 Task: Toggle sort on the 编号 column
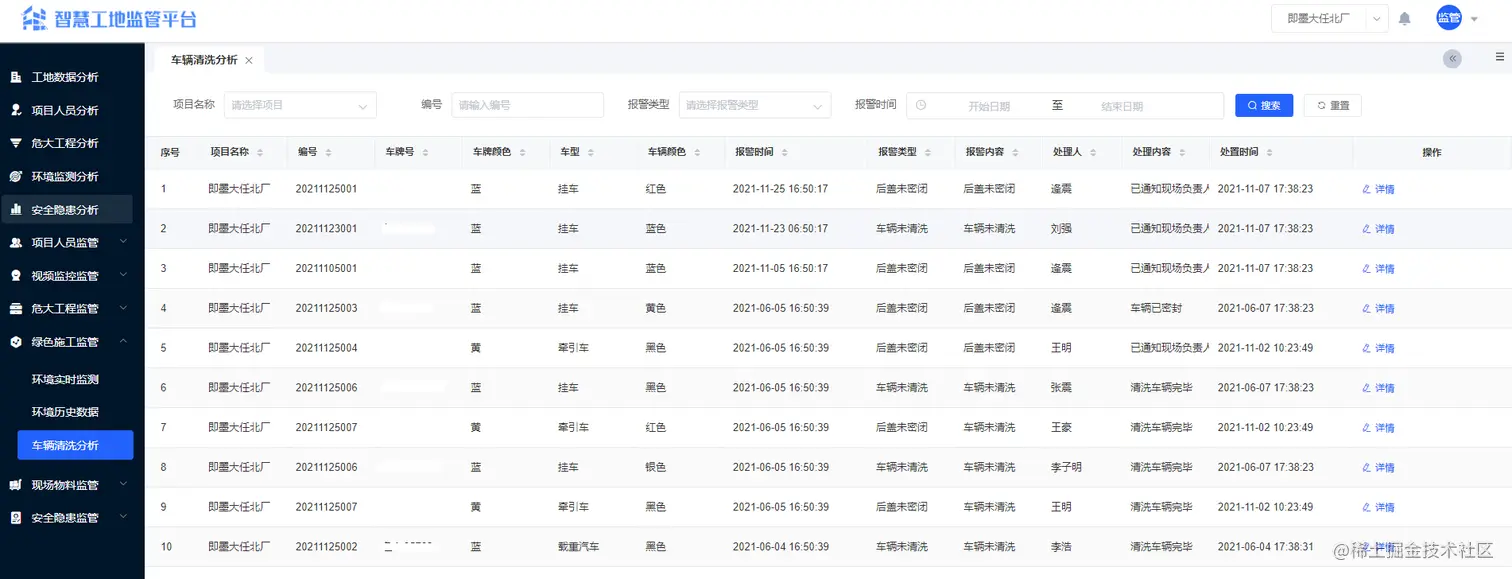328,152
